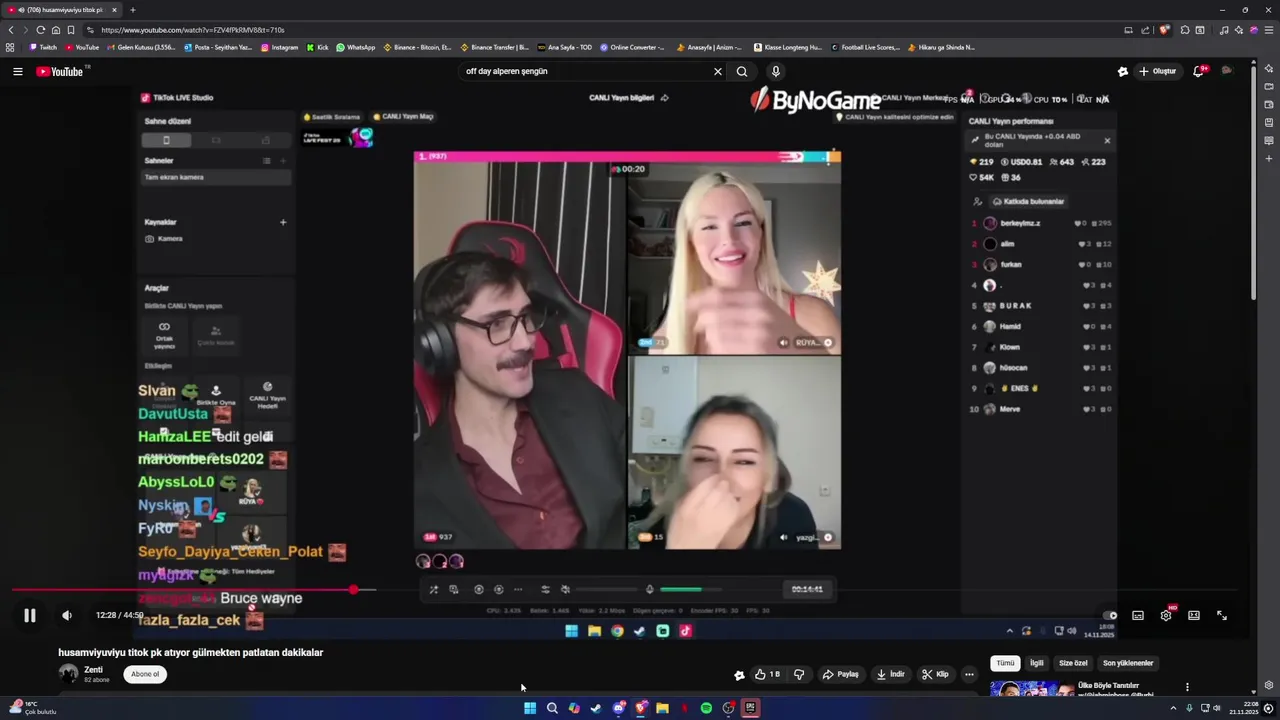Open WhatsApp bookmark

point(355,47)
